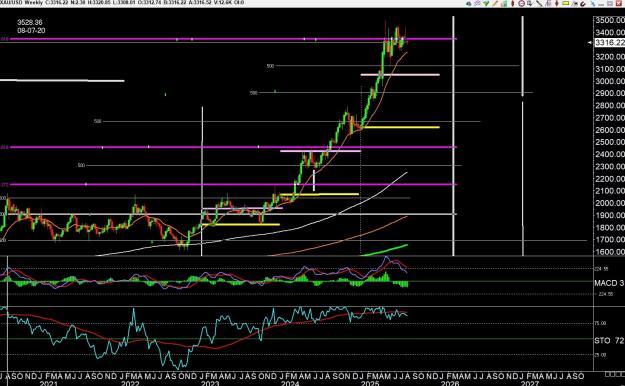Click the green bar chart toolbar icon
Viewport: 625px width, 386px height.
point(504,4)
